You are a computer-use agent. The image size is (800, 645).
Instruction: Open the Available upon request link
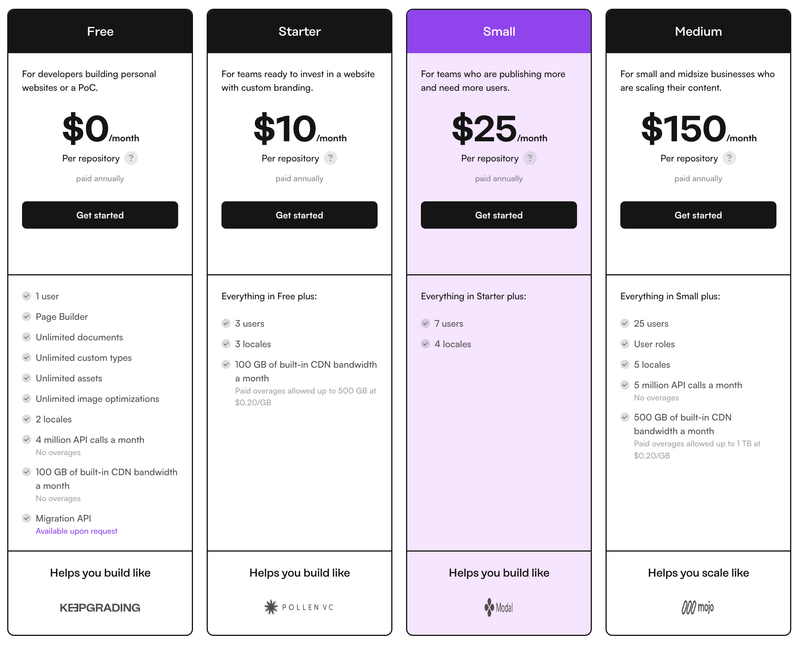pyautogui.click(x=77, y=531)
